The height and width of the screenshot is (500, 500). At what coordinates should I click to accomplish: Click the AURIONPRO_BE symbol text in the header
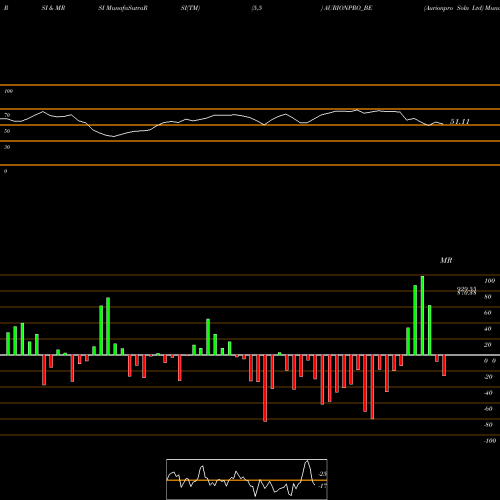click(348, 8)
